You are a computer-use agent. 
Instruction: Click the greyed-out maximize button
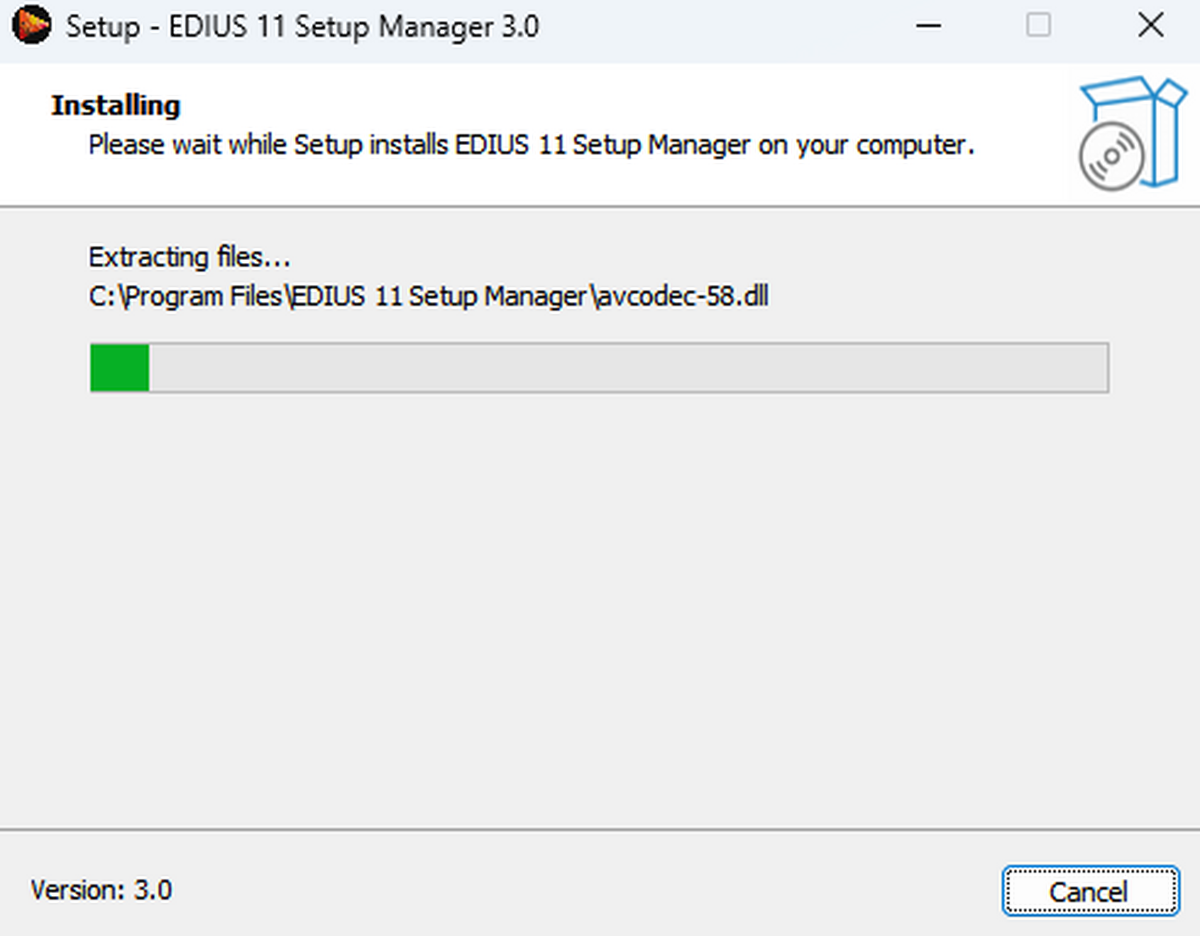(1039, 26)
